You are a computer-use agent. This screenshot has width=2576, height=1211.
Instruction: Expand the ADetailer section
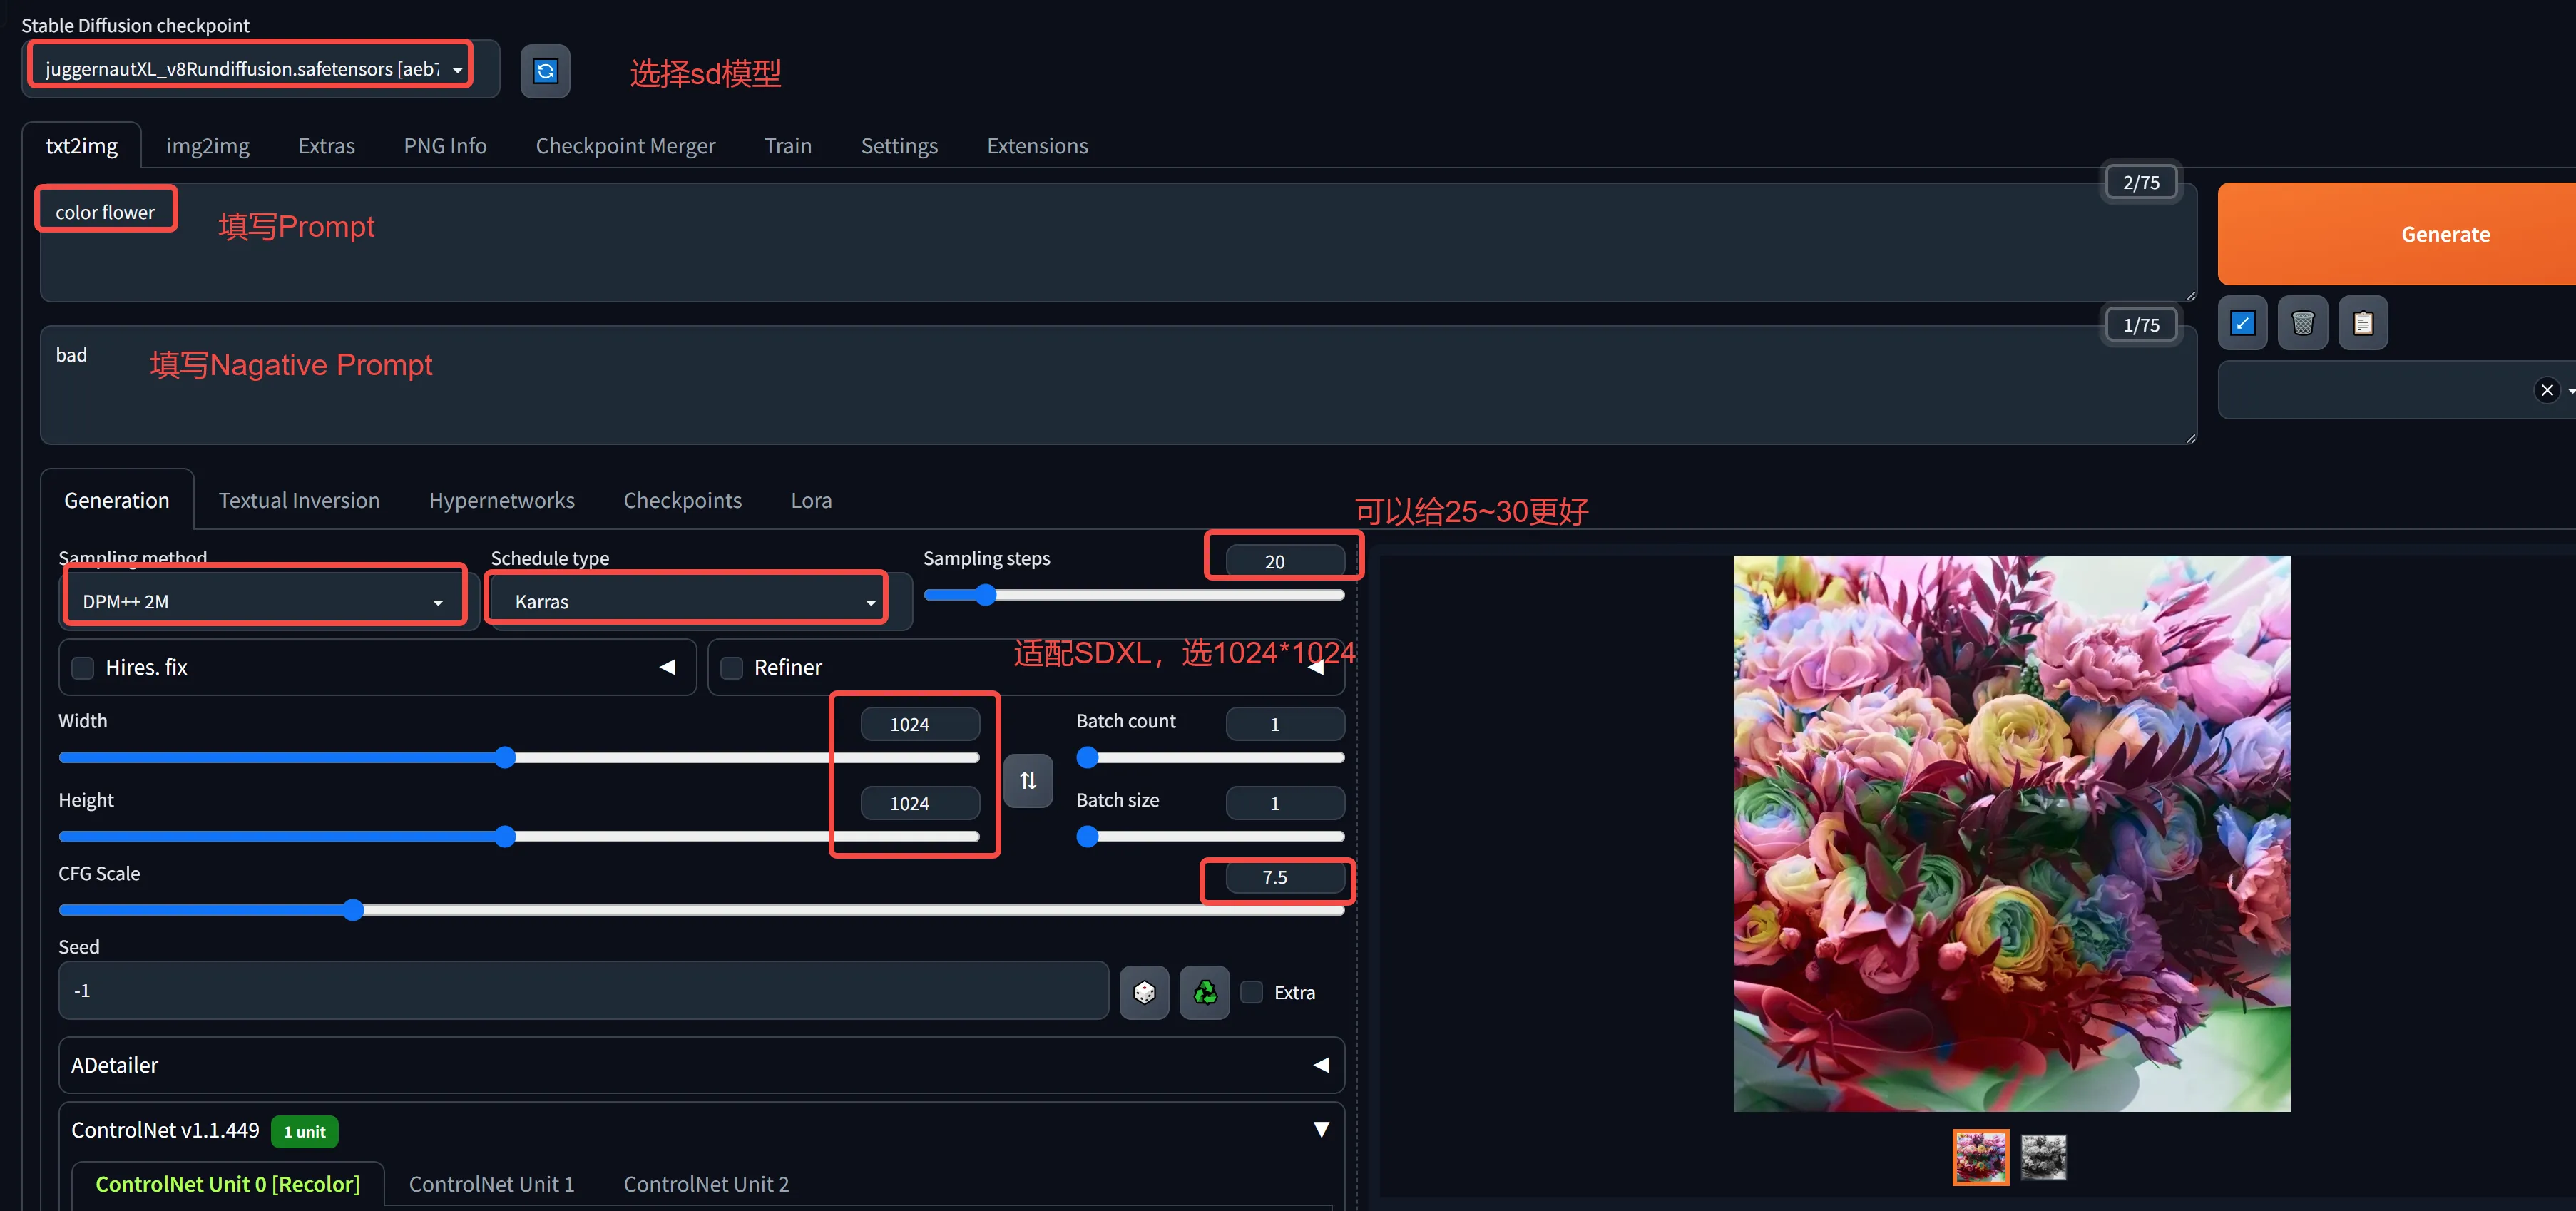pyautogui.click(x=701, y=1065)
